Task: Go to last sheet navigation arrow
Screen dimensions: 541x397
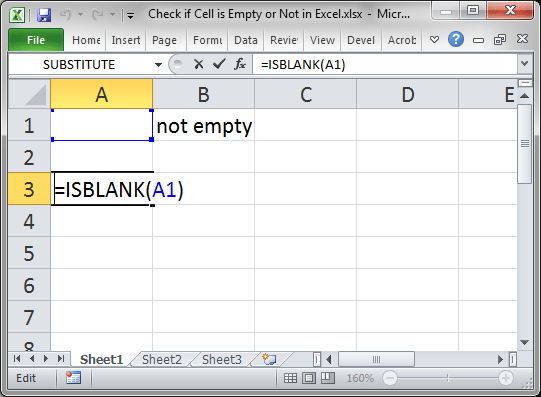Action: [61, 359]
